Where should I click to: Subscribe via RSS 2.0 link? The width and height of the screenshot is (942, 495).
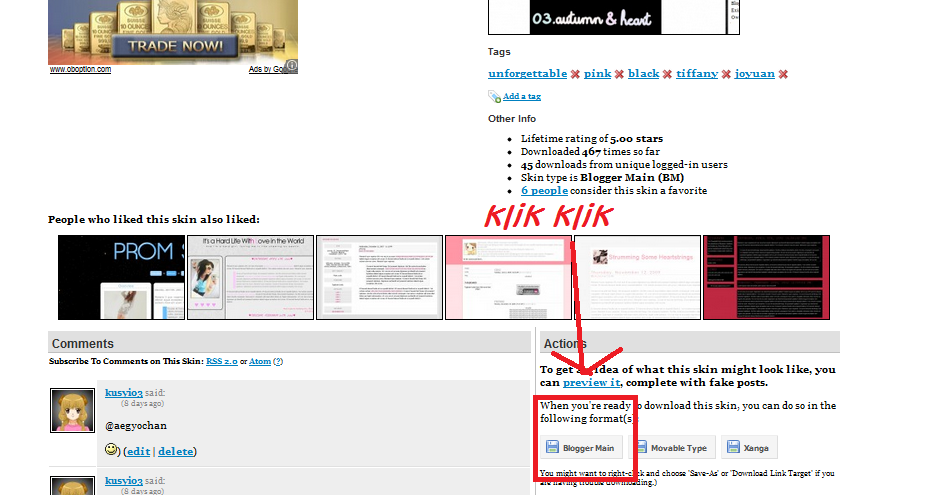pyautogui.click(x=222, y=361)
